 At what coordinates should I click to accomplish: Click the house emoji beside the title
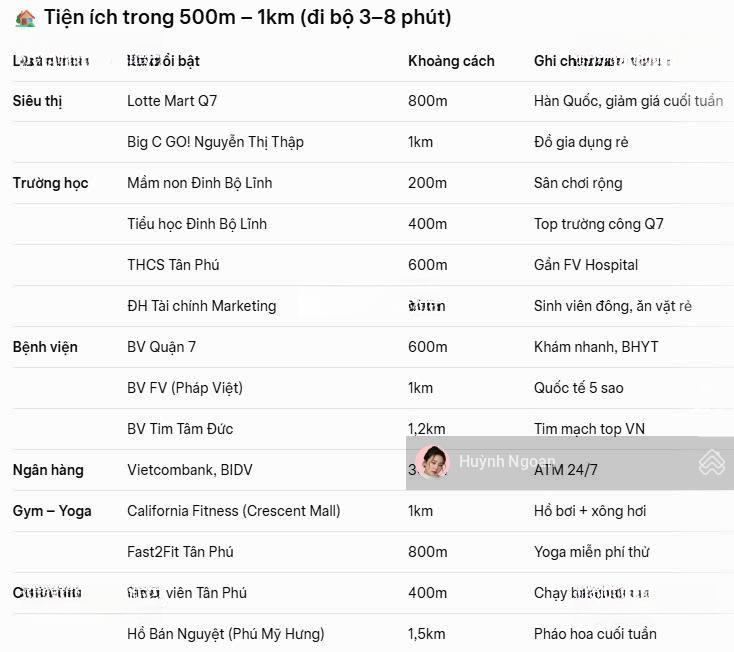pos(26,18)
